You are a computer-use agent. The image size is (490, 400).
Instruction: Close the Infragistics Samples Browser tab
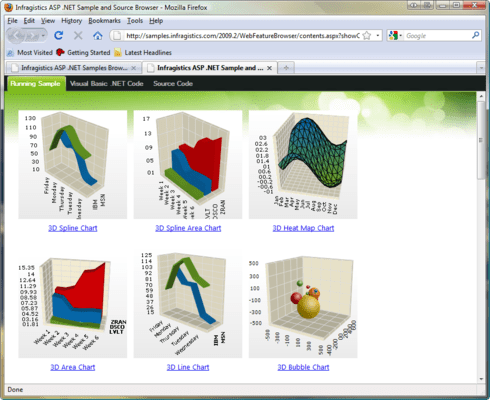click(x=134, y=68)
